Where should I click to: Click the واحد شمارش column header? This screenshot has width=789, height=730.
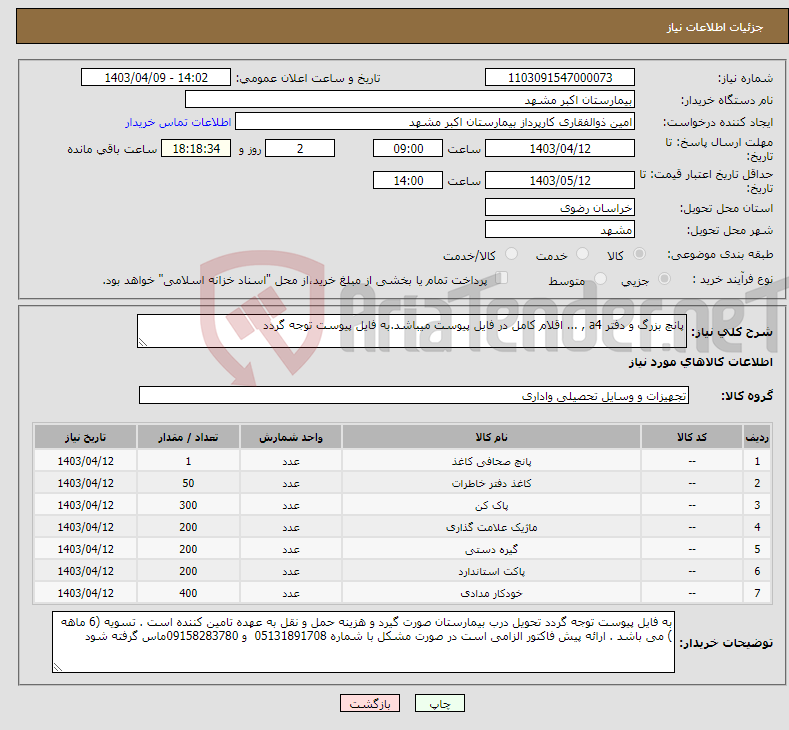(x=291, y=437)
